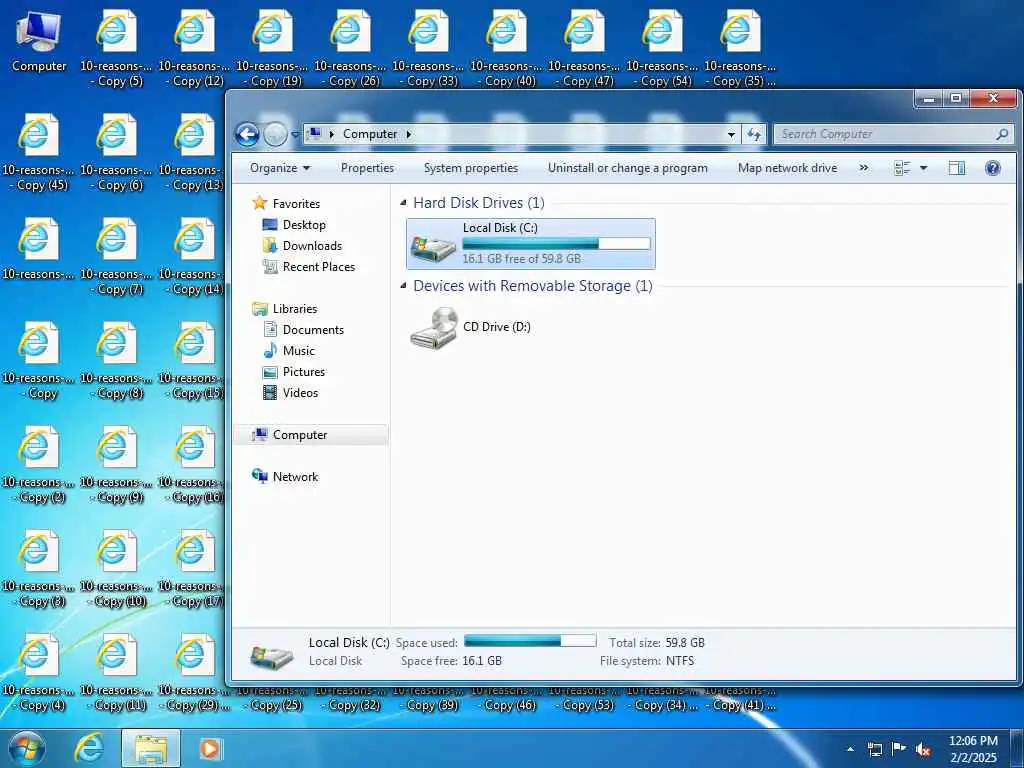Select the Local Disk (C:) drive icon
Viewport: 1024px width, 768px height.
[433, 247]
